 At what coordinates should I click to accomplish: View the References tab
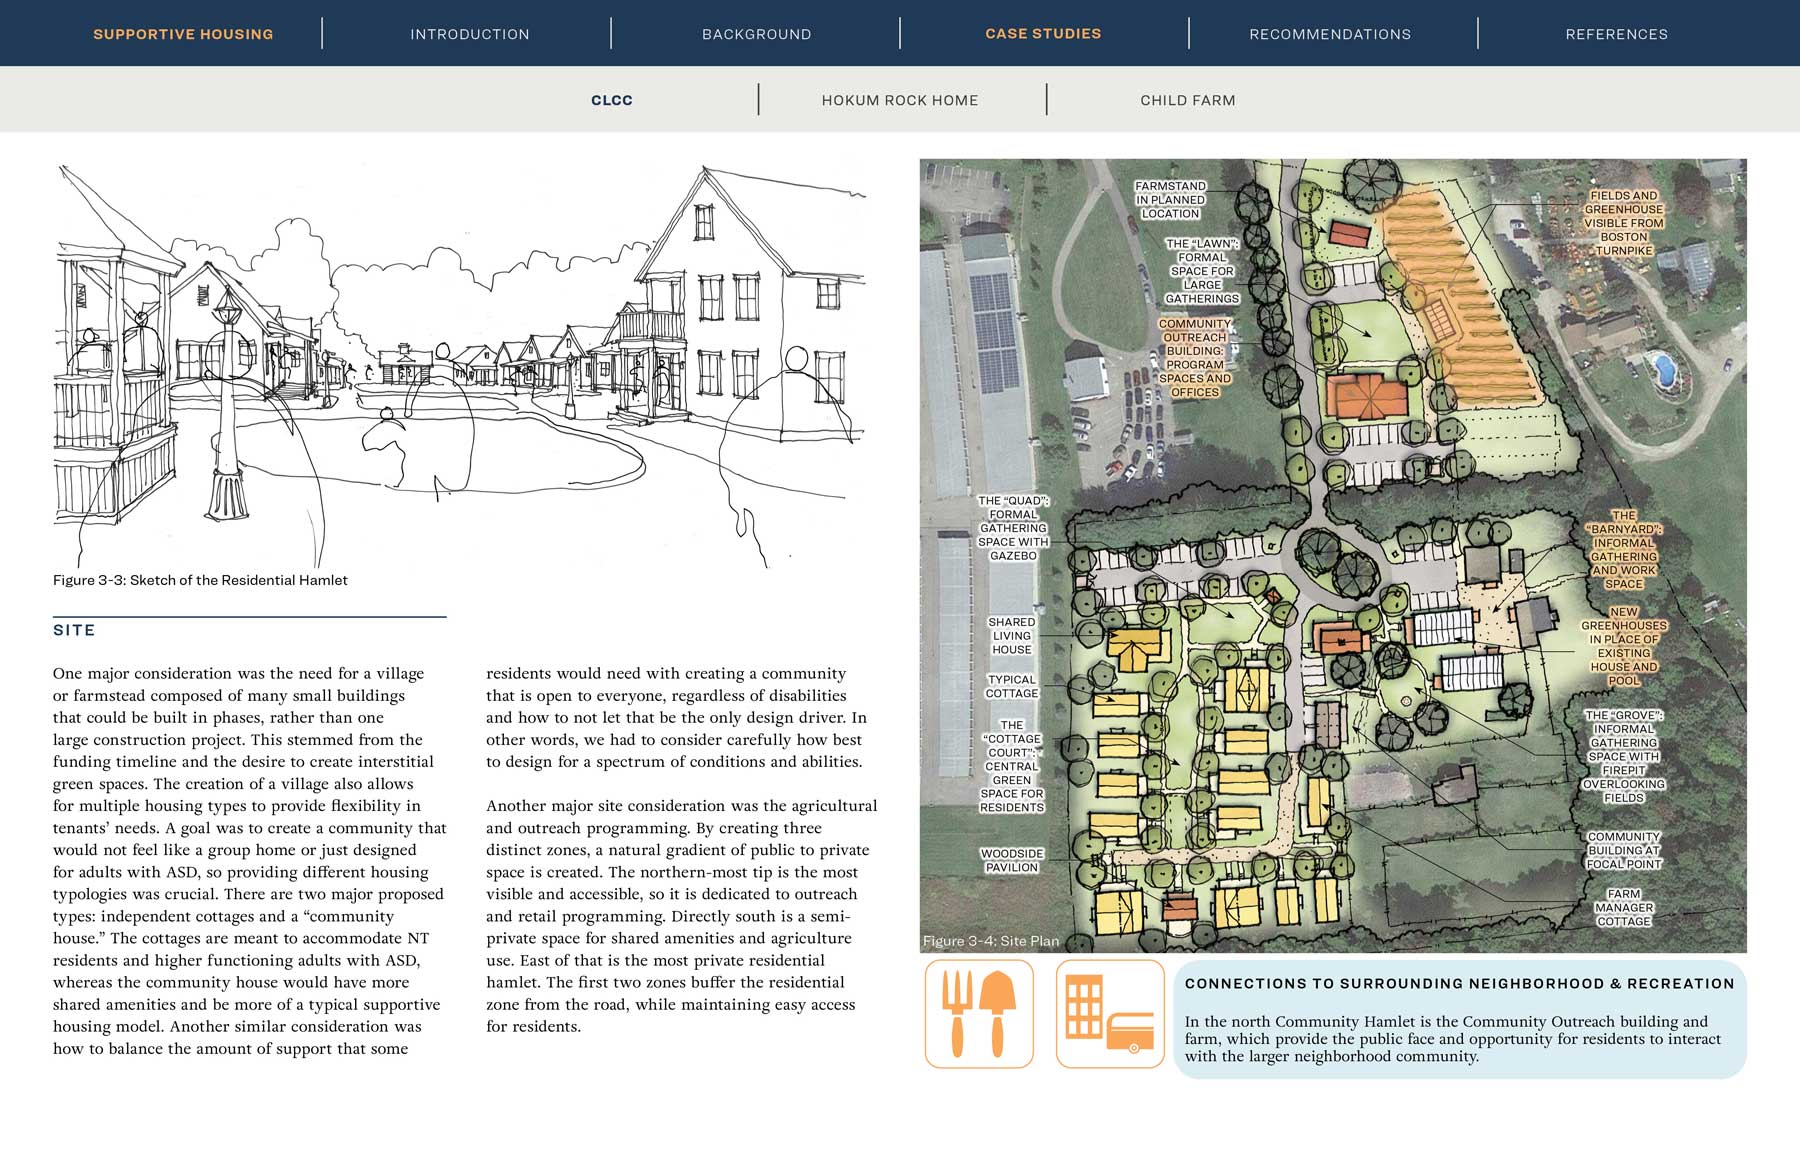pos(1618,33)
